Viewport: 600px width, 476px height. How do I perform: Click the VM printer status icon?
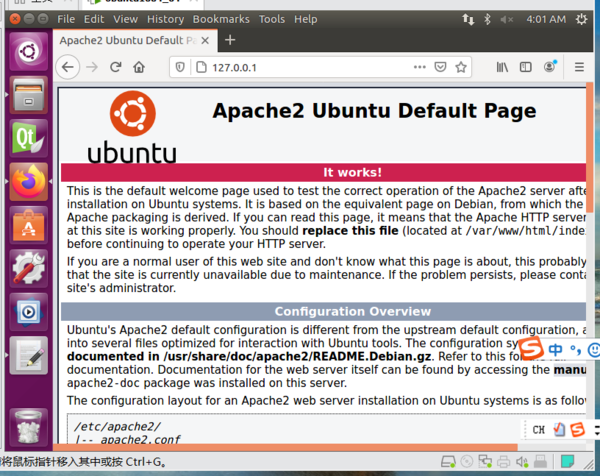coord(503,462)
